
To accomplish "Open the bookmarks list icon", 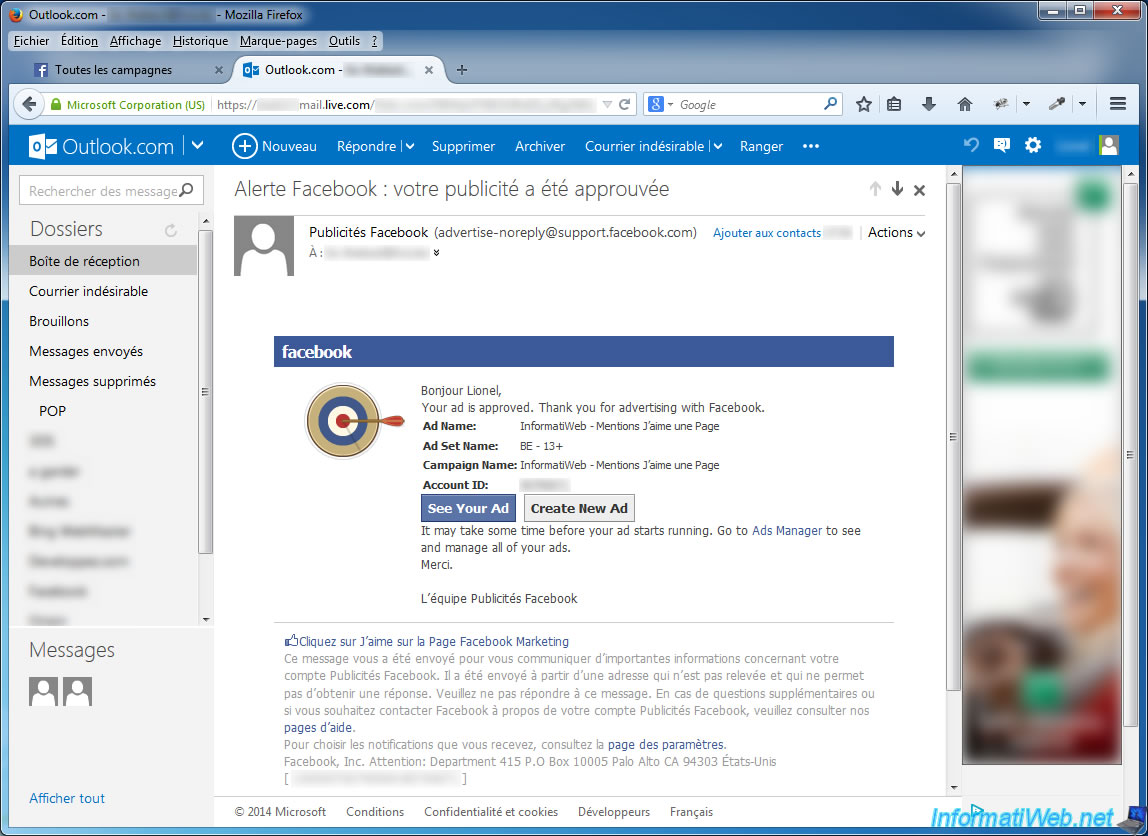I will point(894,105).
